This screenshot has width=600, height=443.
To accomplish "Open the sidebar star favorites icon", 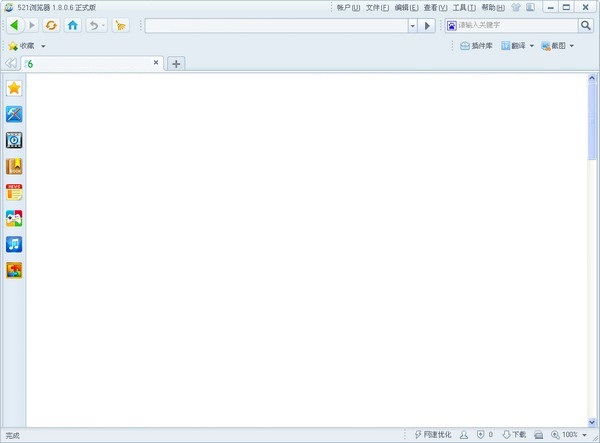I will coord(14,88).
